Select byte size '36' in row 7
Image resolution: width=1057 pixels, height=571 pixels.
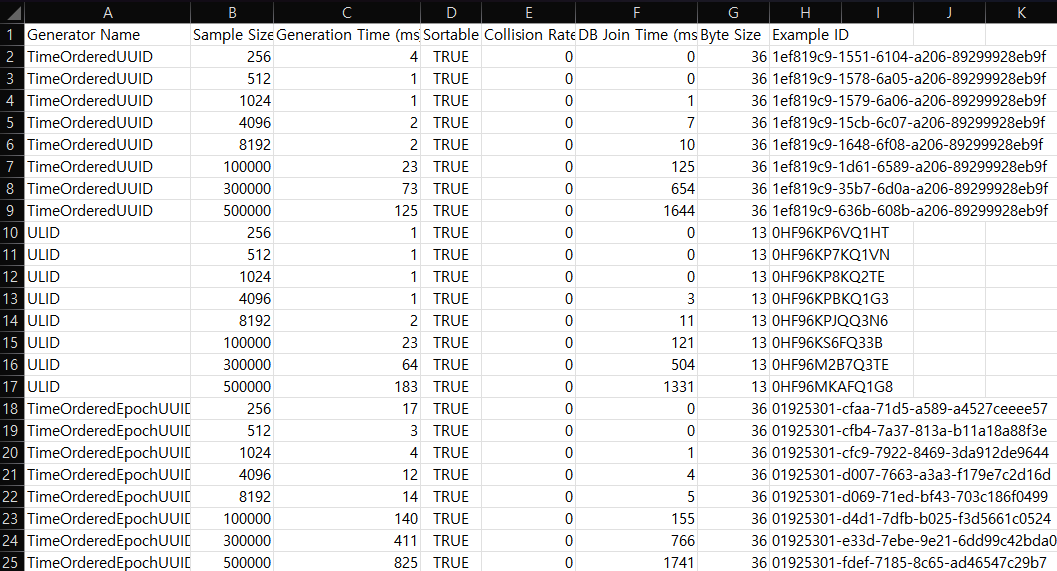[x=733, y=167]
